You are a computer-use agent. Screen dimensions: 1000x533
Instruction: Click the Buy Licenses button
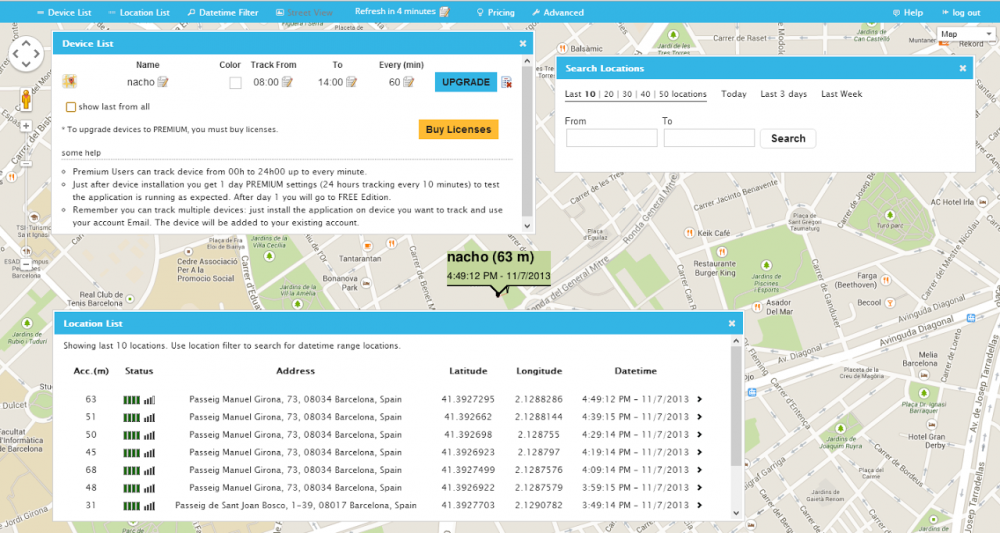pos(459,129)
